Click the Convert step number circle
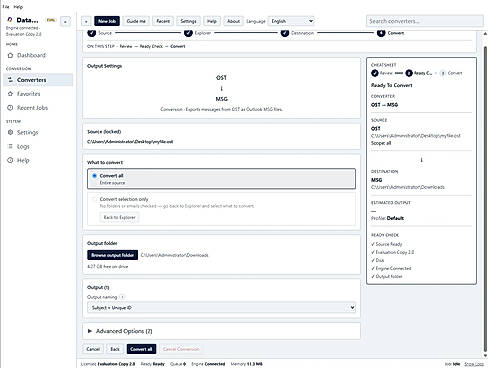Viewport: 488px width, 368px height. point(381,33)
